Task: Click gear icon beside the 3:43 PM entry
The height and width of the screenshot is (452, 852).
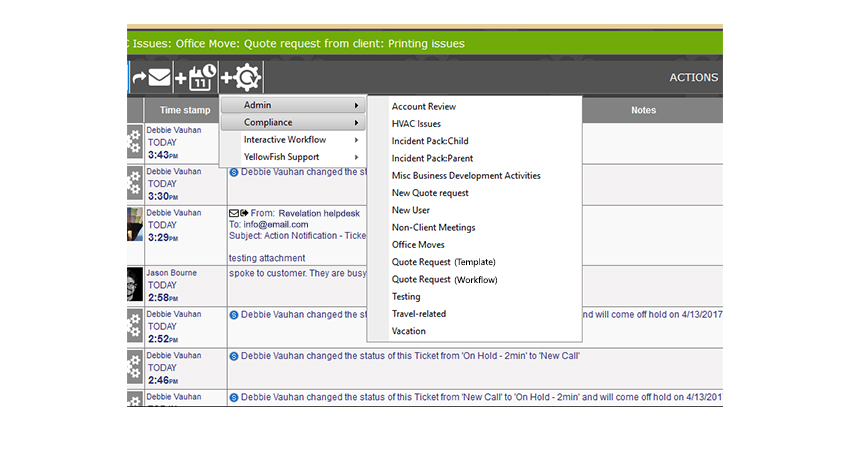Action: [135, 142]
